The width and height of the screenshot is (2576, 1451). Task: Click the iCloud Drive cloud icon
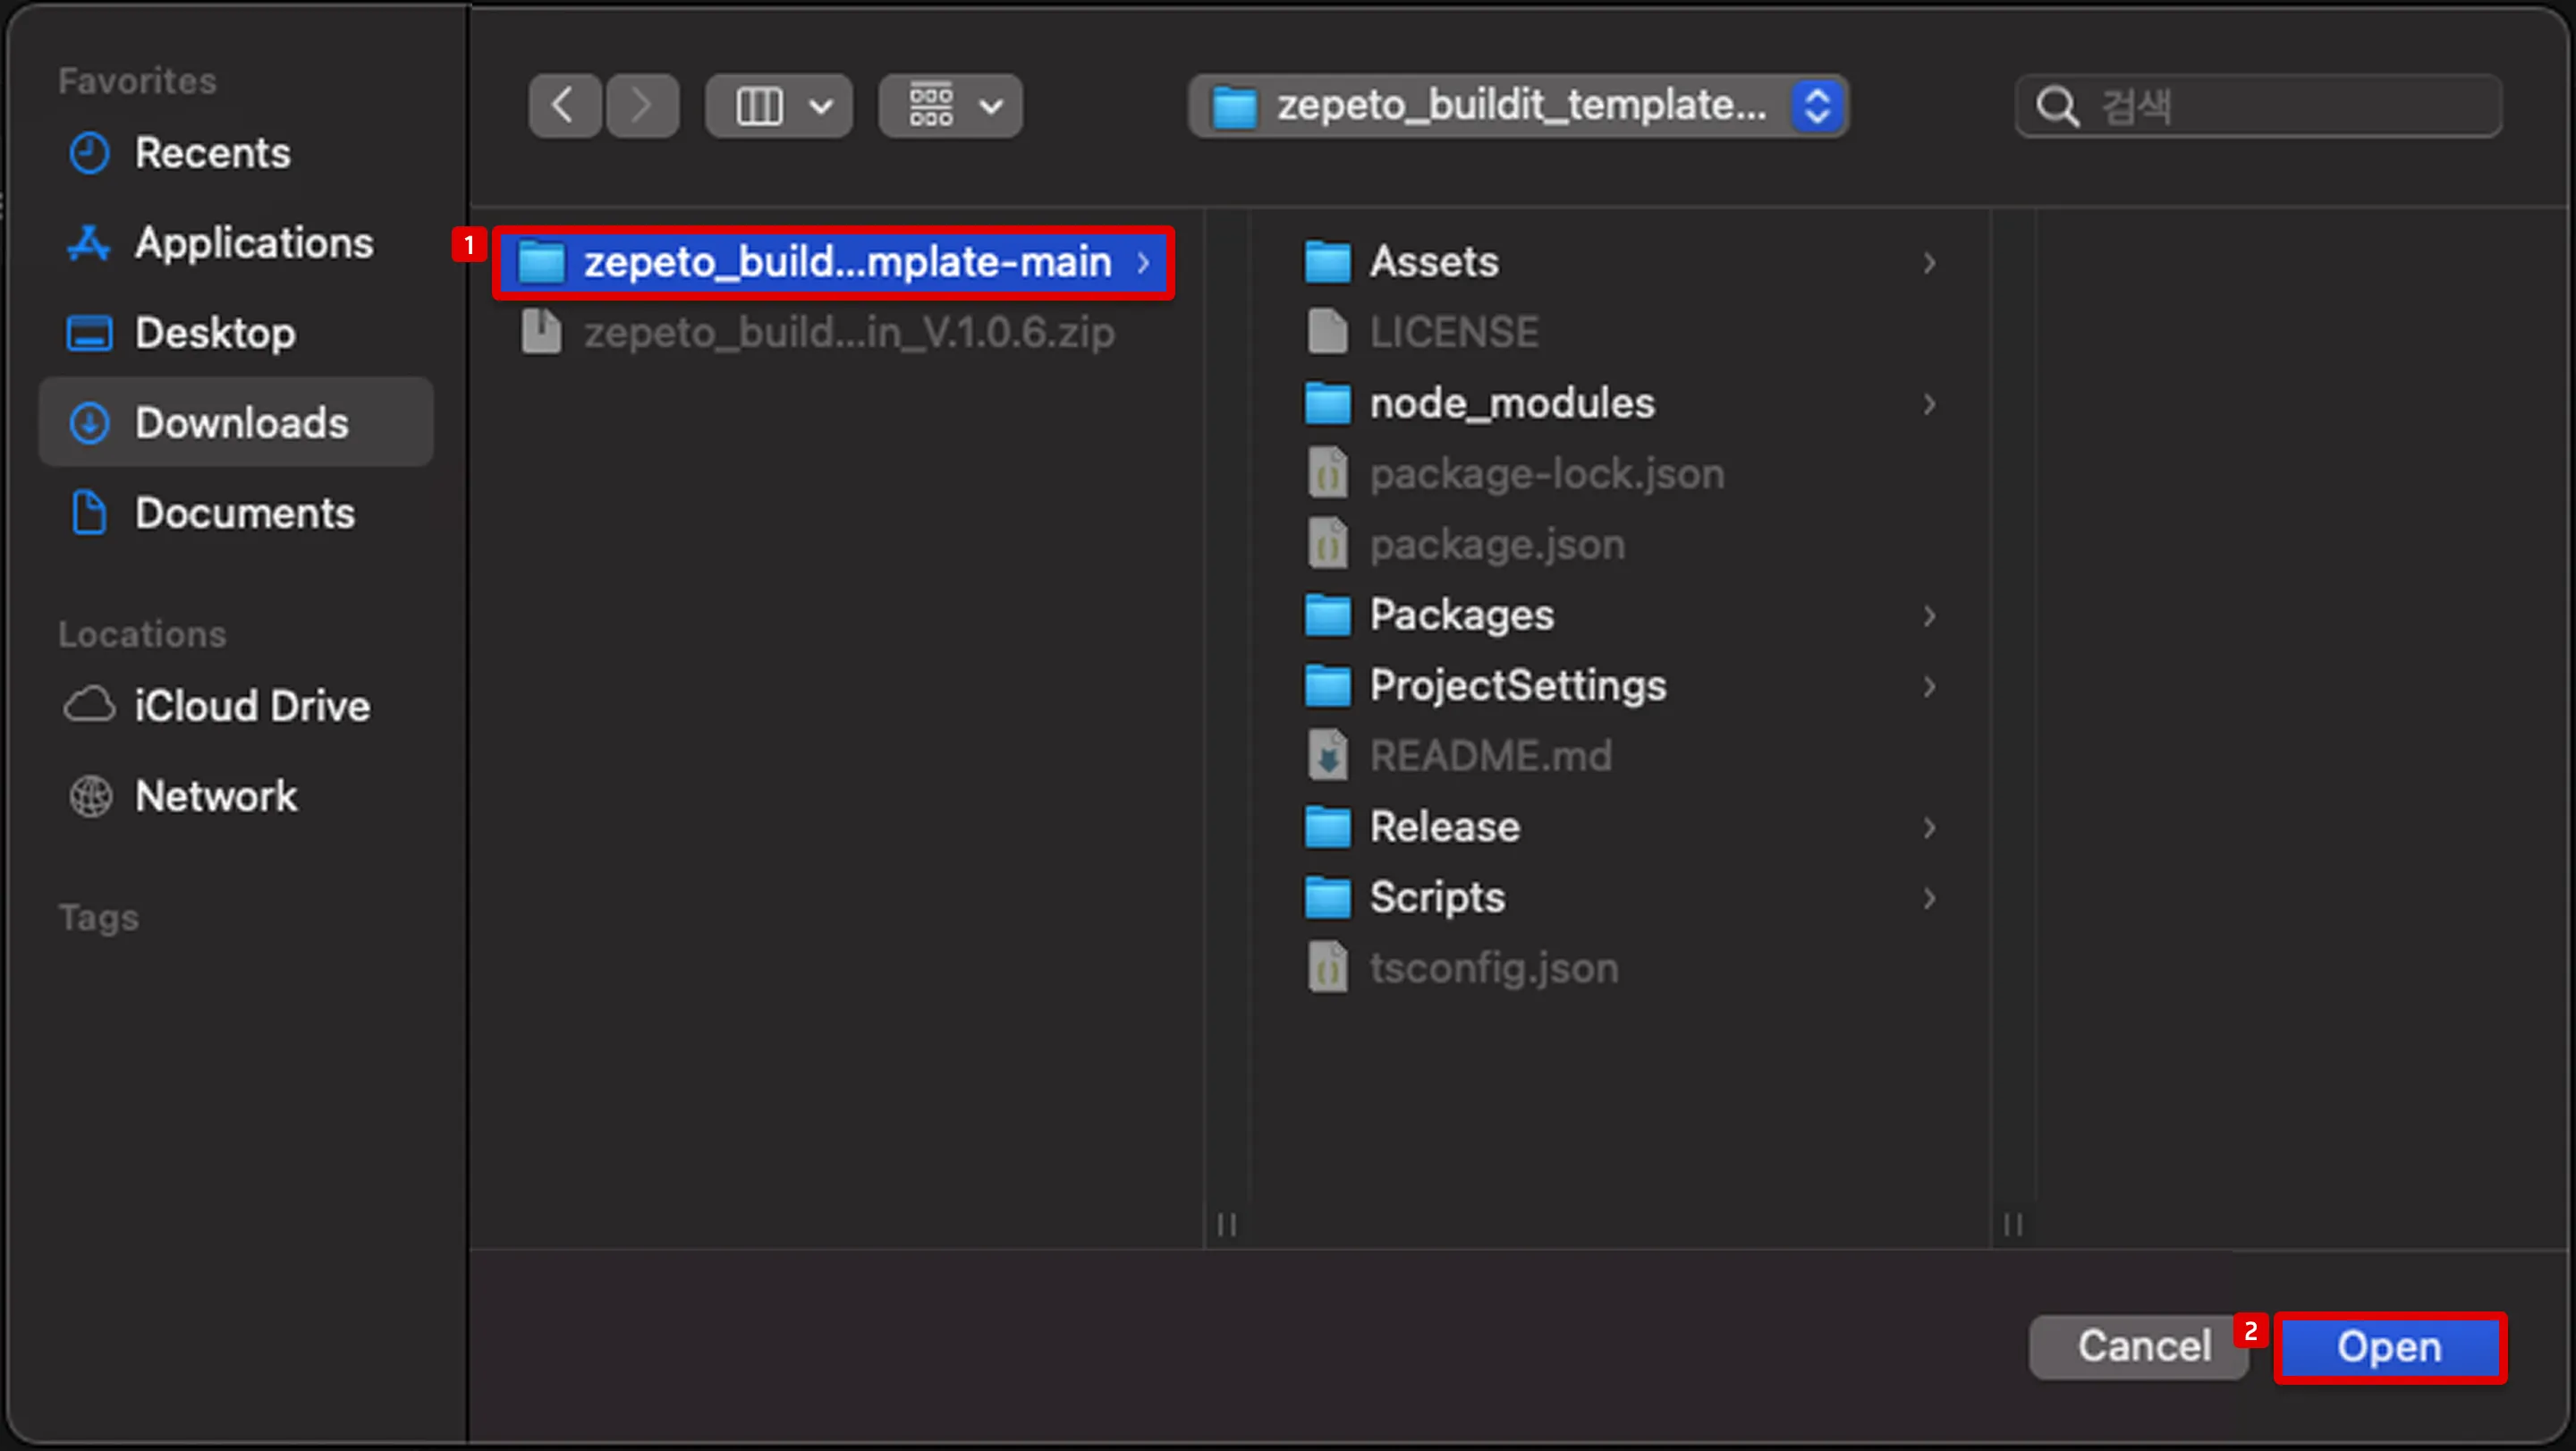pos(89,705)
